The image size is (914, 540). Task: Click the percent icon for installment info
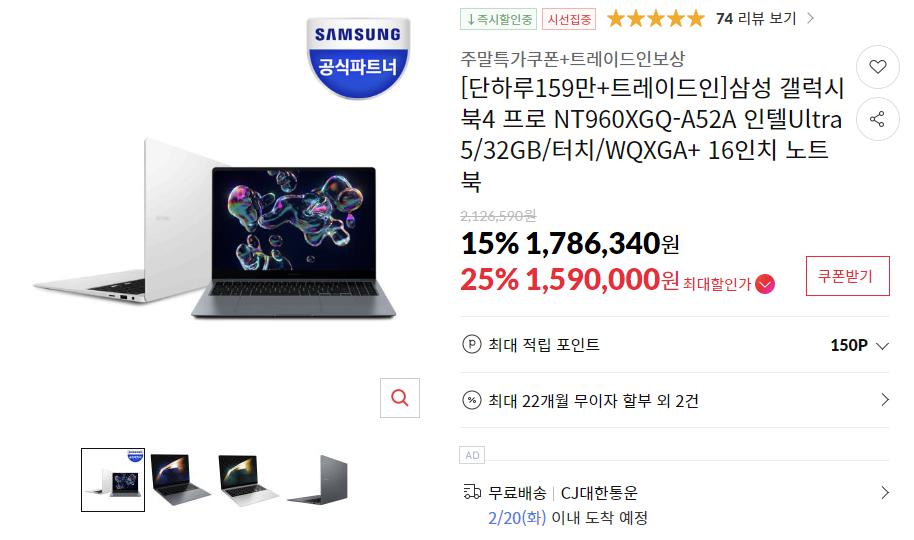pyautogui.click(x=472, y=401)
